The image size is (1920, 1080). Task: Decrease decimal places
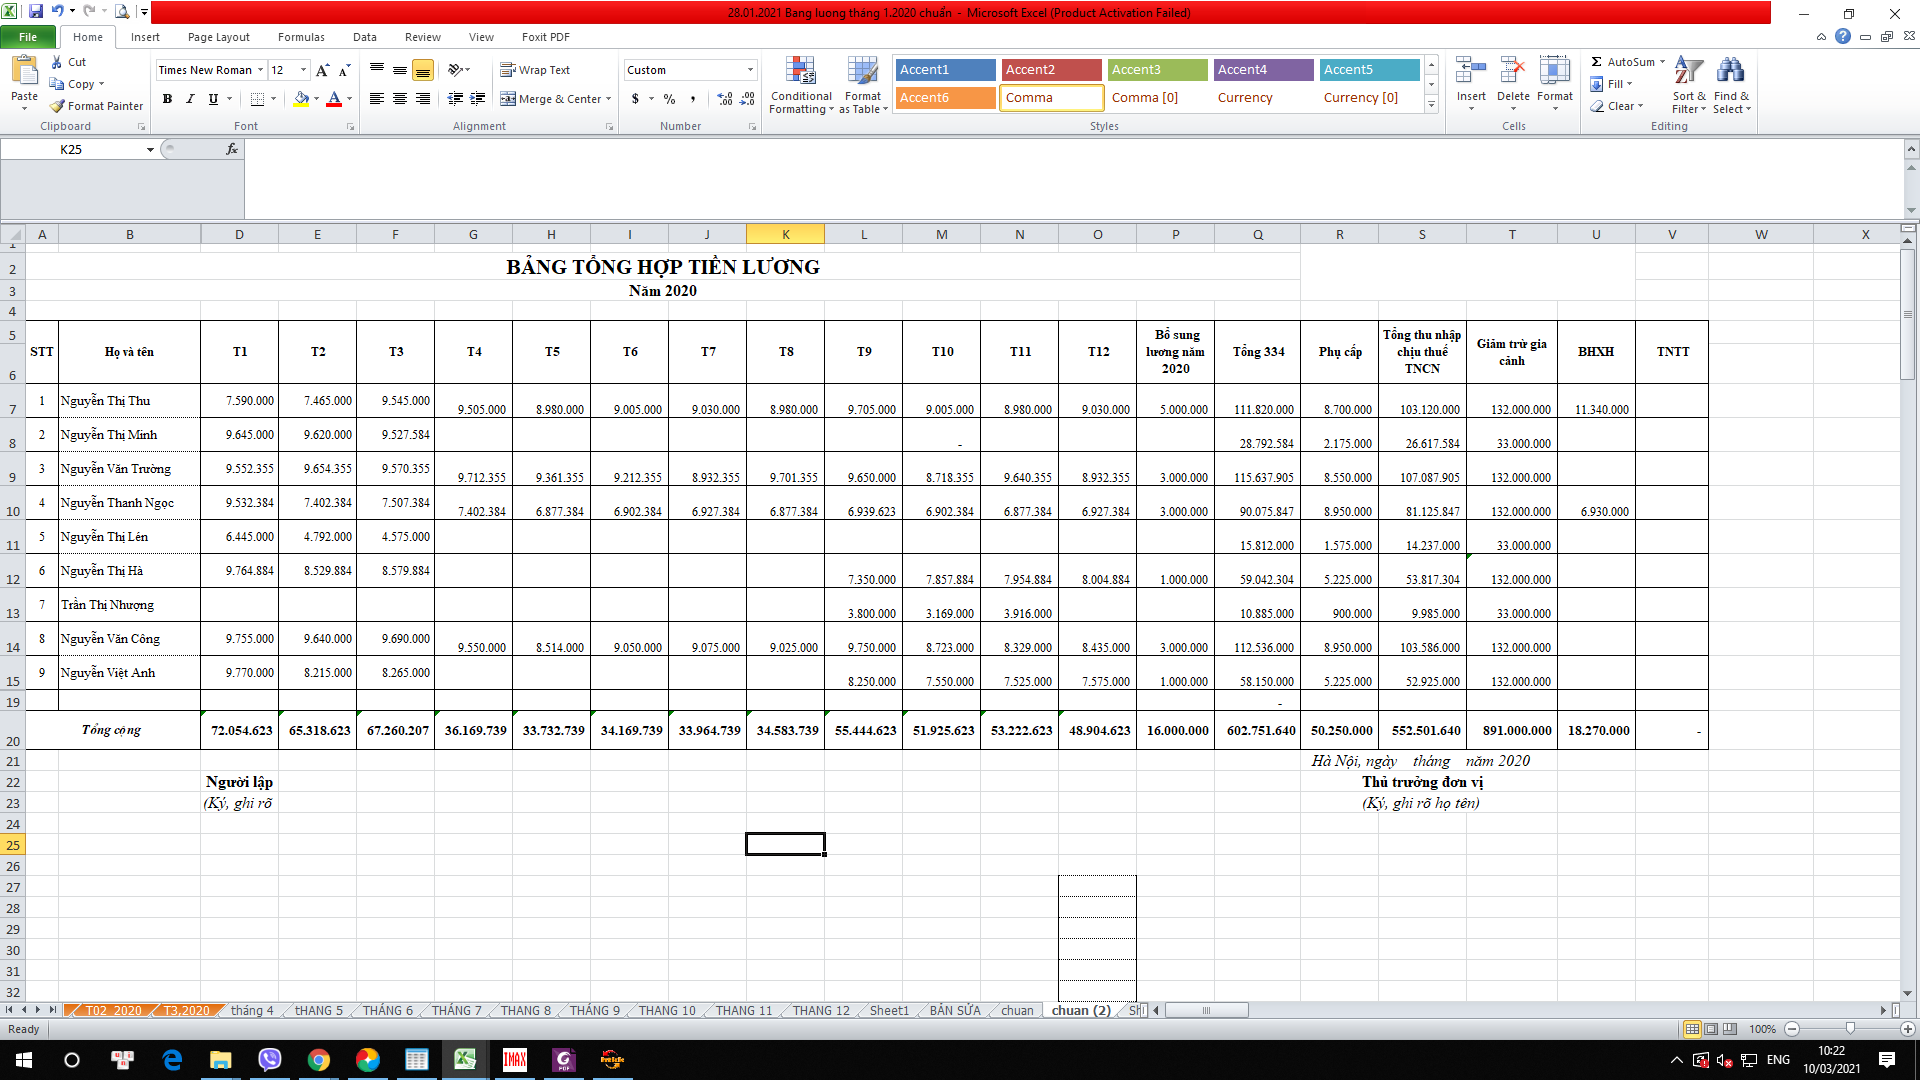pyautogui.click(x=748, y=99)
